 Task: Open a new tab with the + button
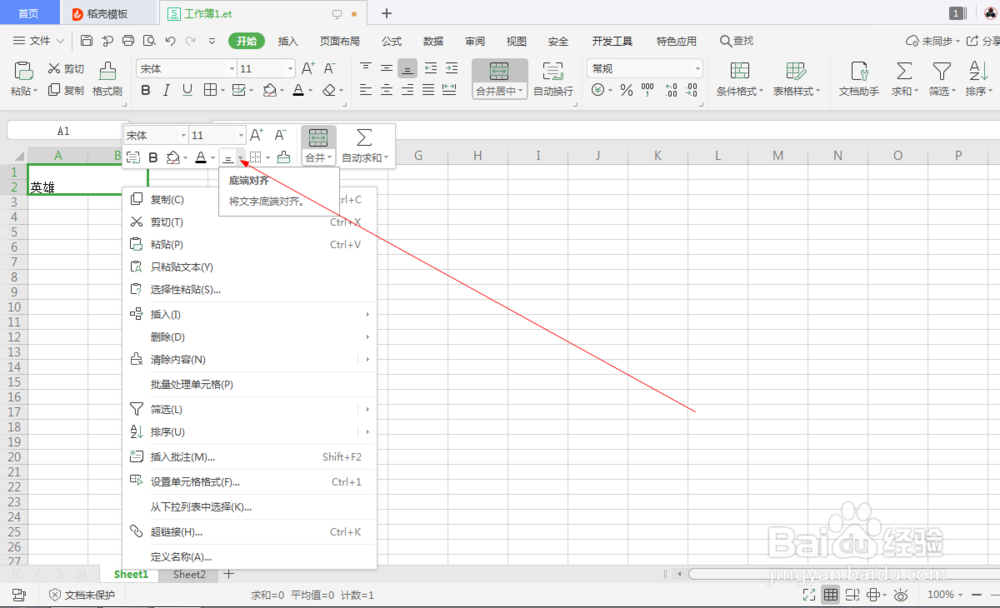tap(386, 13)
